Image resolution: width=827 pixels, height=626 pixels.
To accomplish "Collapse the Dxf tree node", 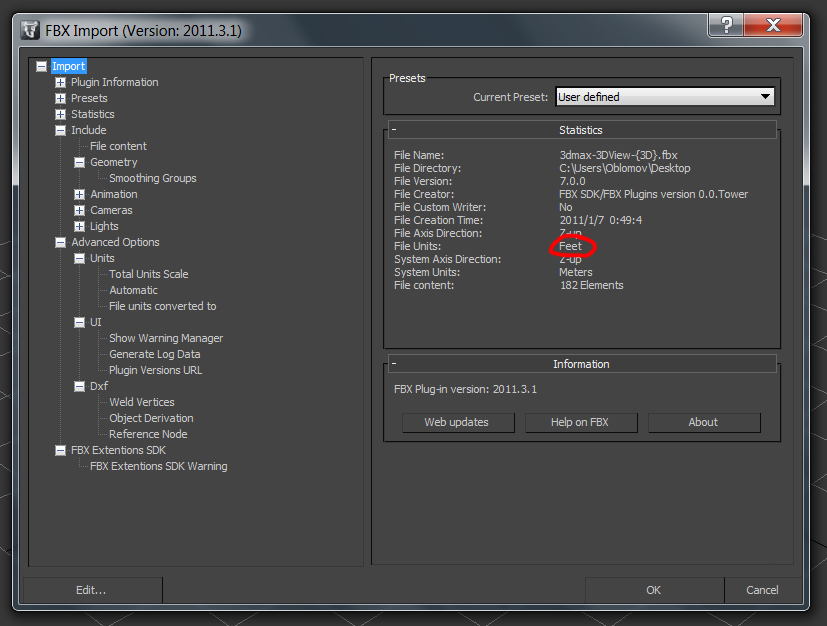I will [80, 387].
